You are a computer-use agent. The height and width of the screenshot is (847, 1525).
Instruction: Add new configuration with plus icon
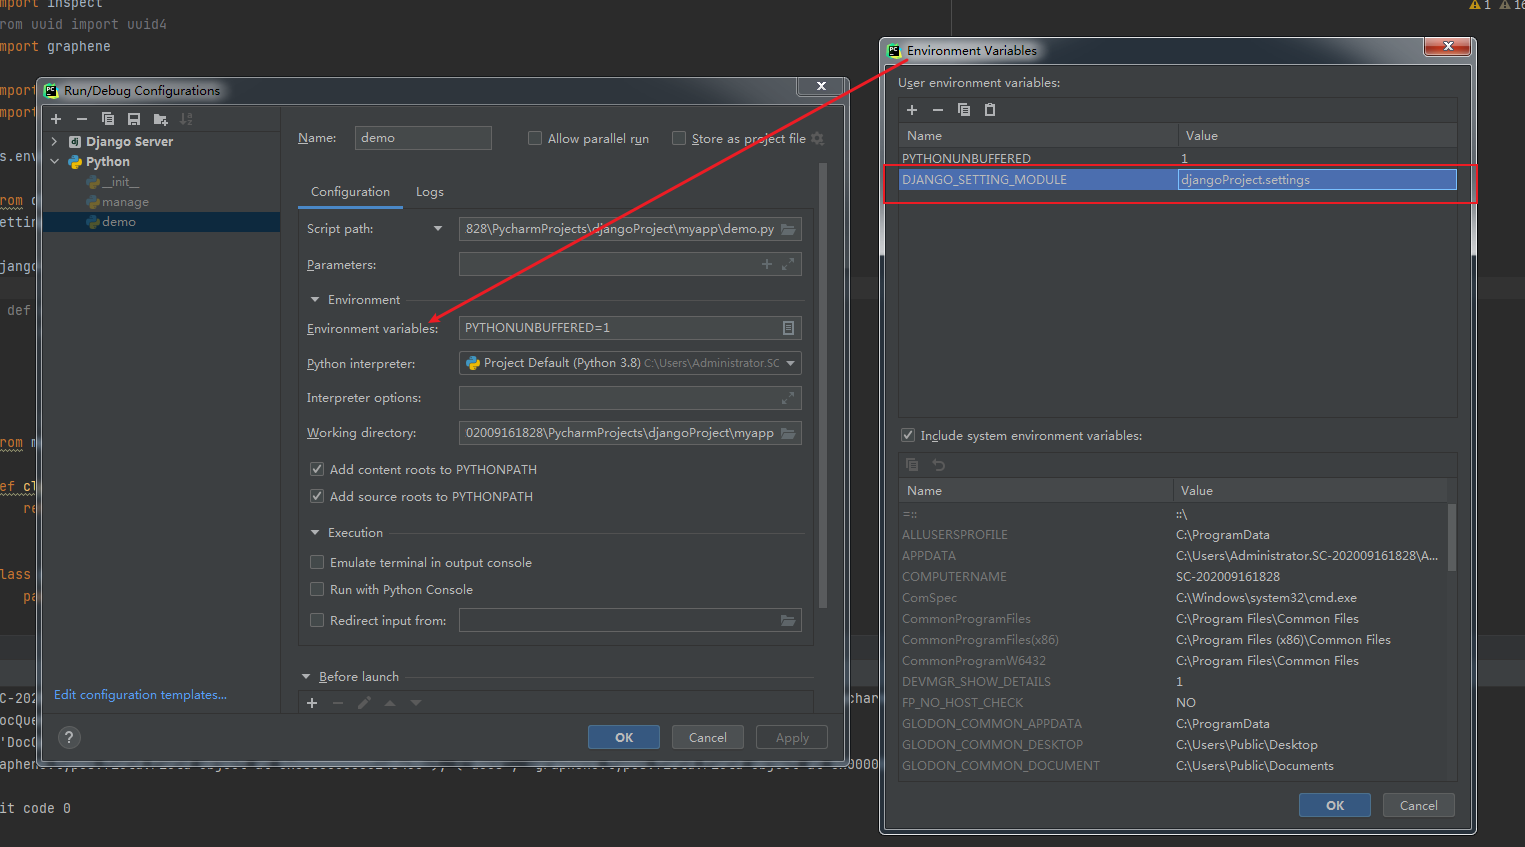[56, 119]
